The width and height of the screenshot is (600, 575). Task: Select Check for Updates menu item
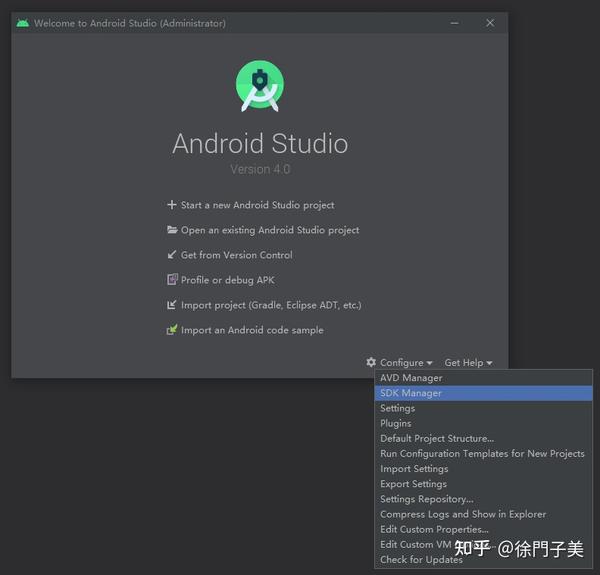coord(484,559)
